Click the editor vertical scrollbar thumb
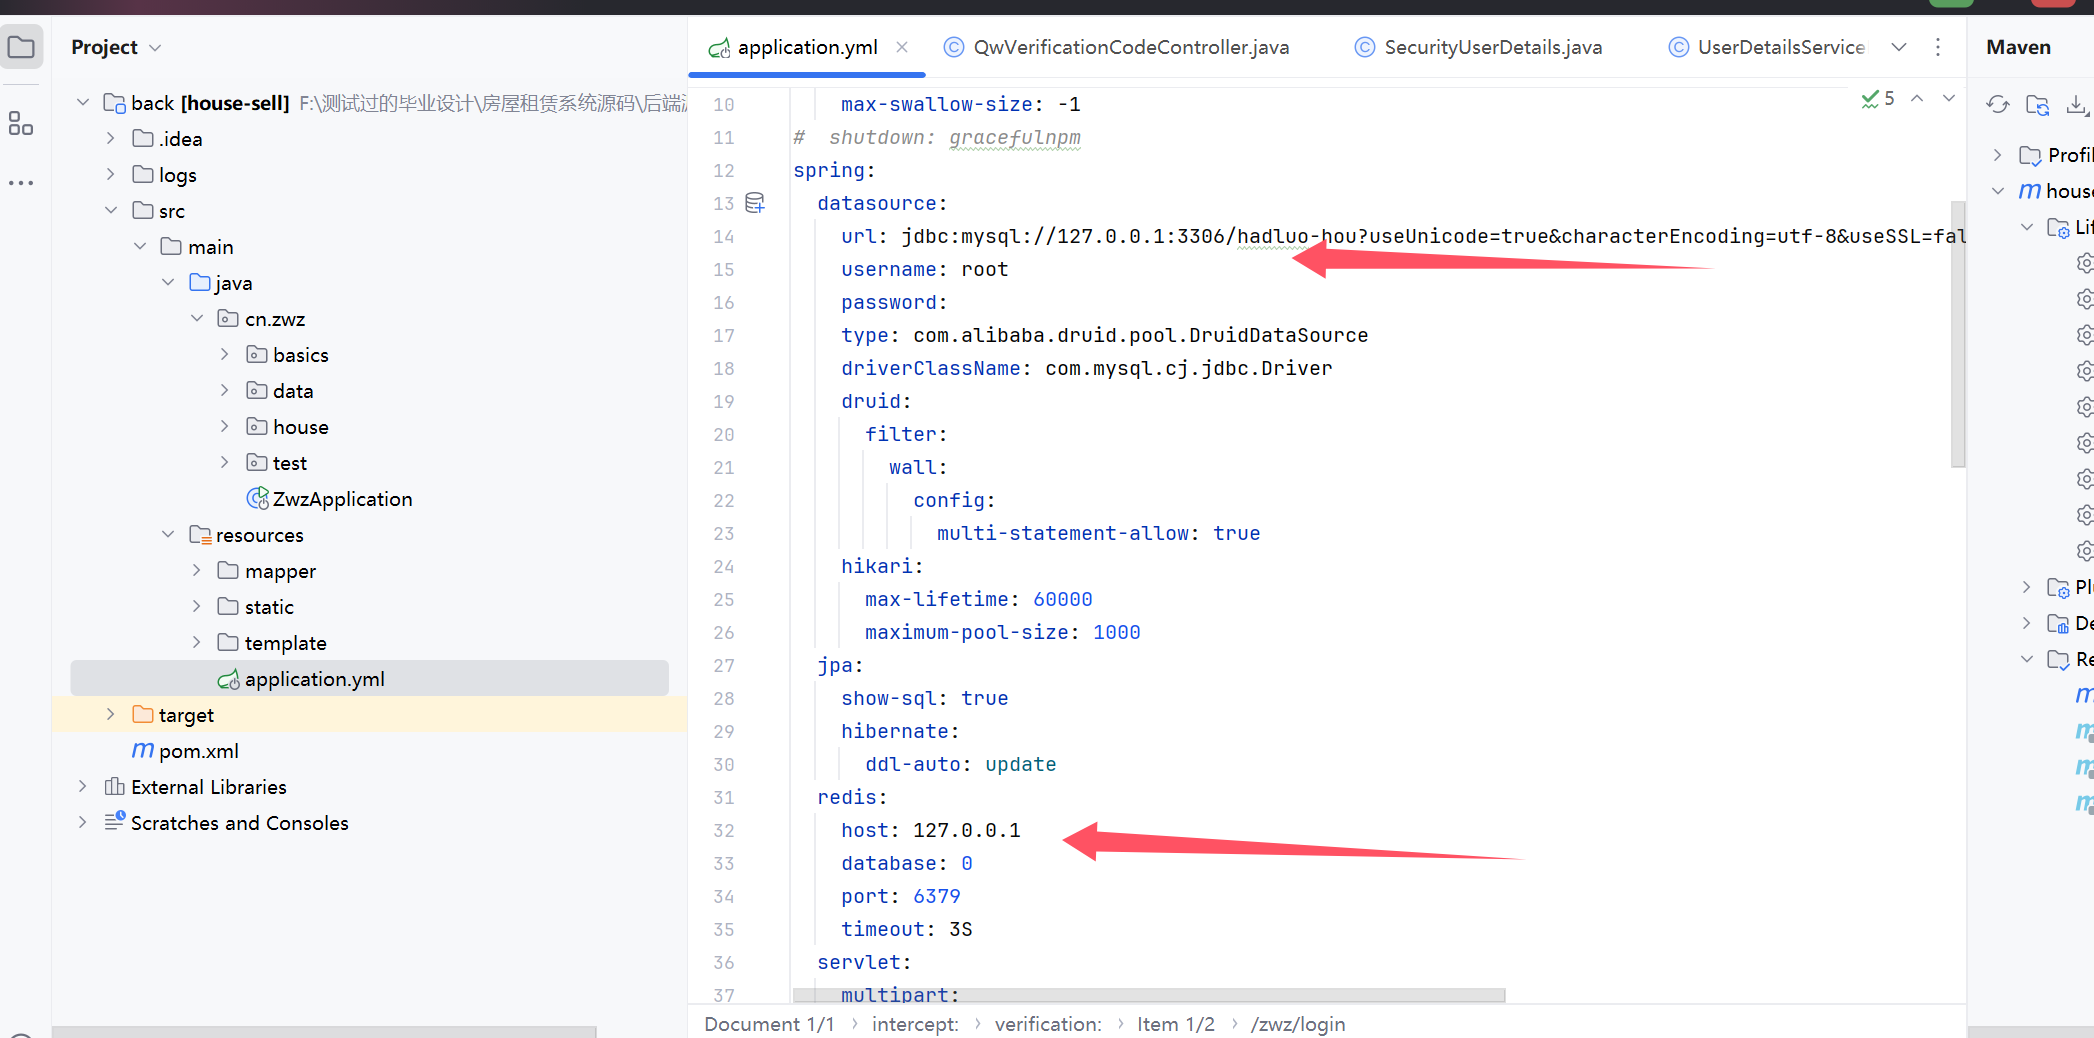2094x1038 pixels. (x=1958, y=334)
